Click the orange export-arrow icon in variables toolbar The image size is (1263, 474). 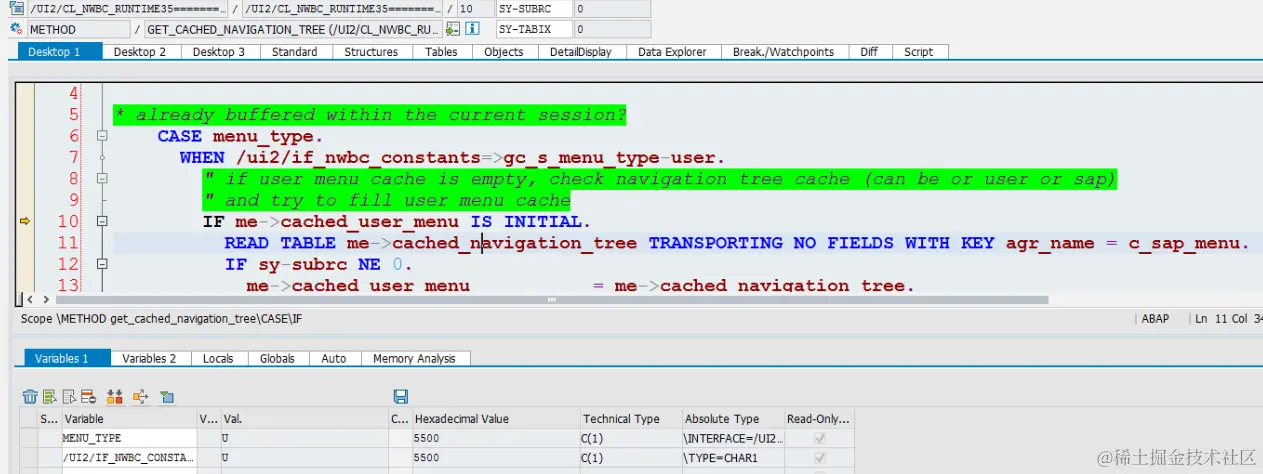tap(140, 397)
